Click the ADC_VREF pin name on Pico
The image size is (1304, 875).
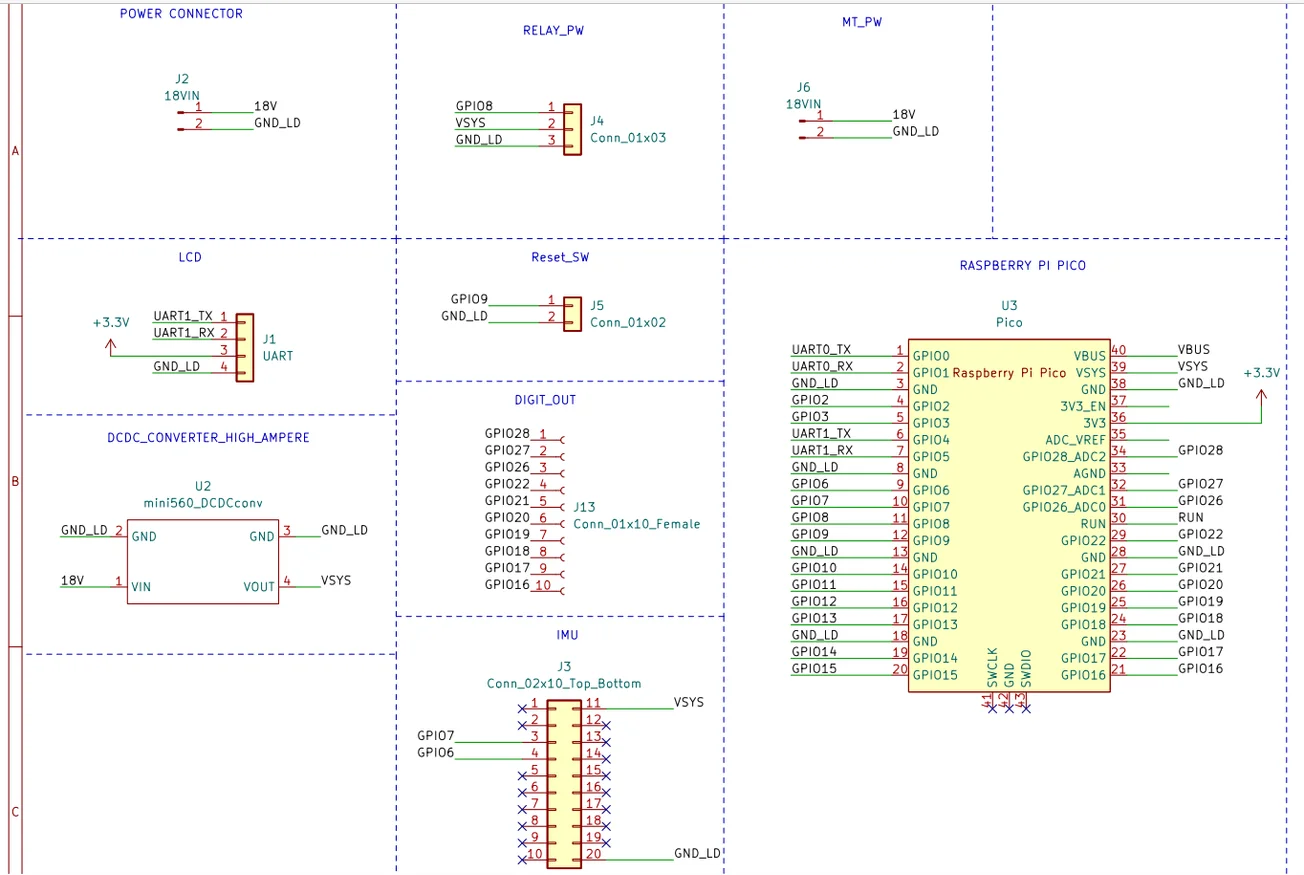1076,439
